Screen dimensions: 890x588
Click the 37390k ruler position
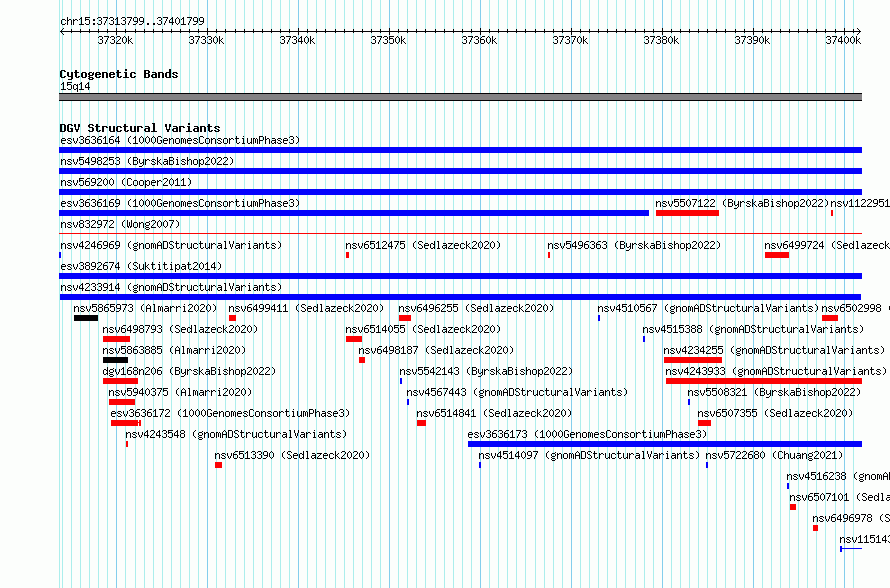point(752,40)
